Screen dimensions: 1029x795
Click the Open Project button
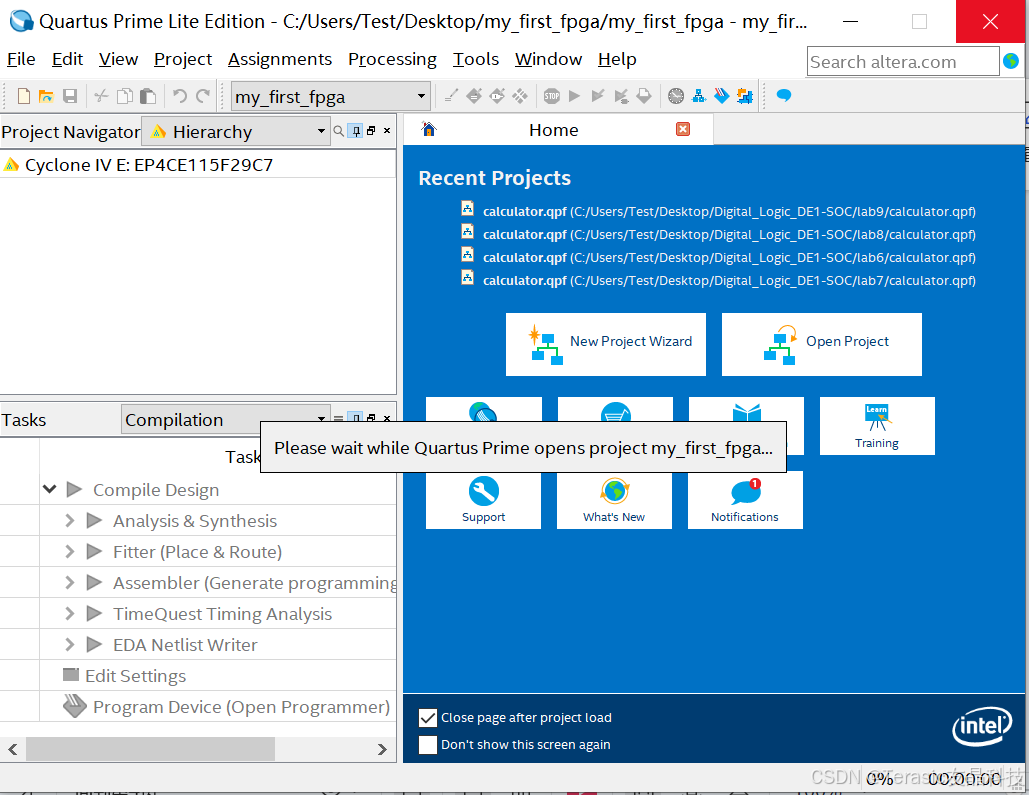822,344
